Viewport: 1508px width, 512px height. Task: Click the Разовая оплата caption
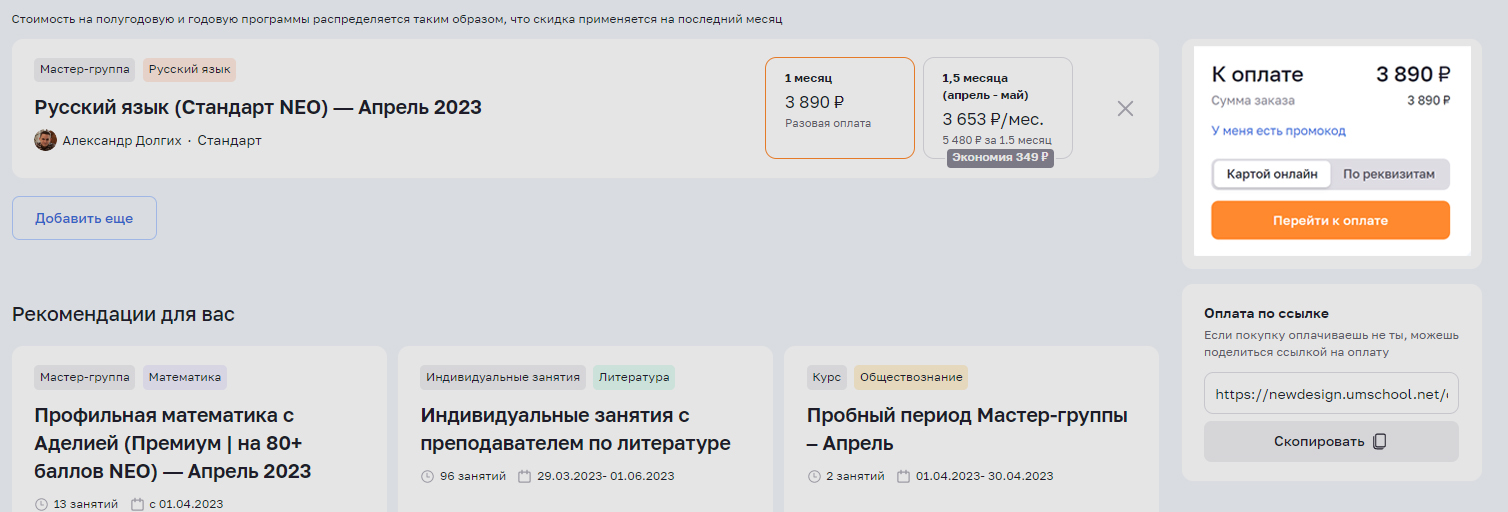pyautogui.click(x=828, y=123)
